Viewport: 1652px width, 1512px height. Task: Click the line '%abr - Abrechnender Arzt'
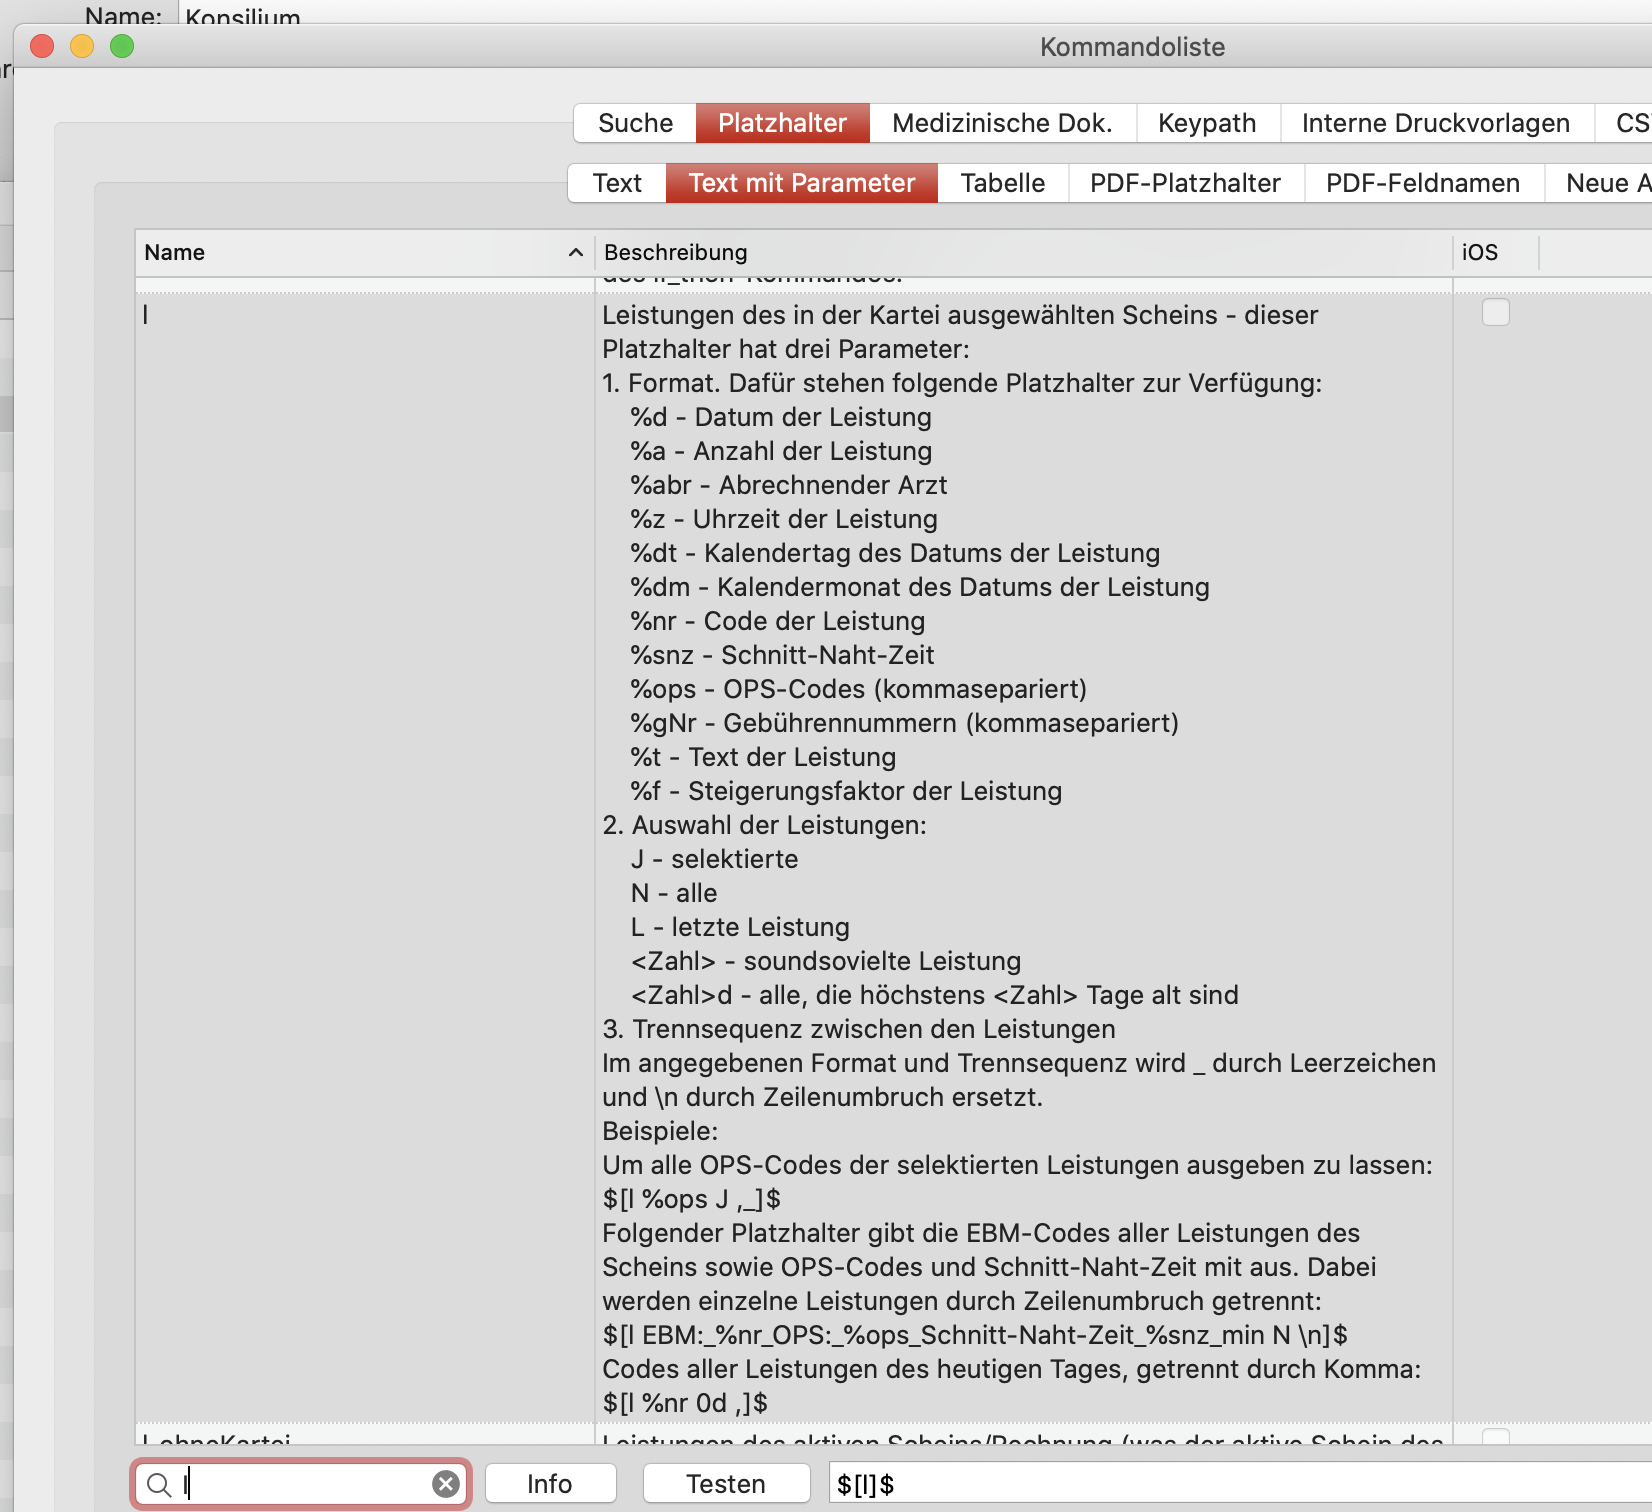788,485
